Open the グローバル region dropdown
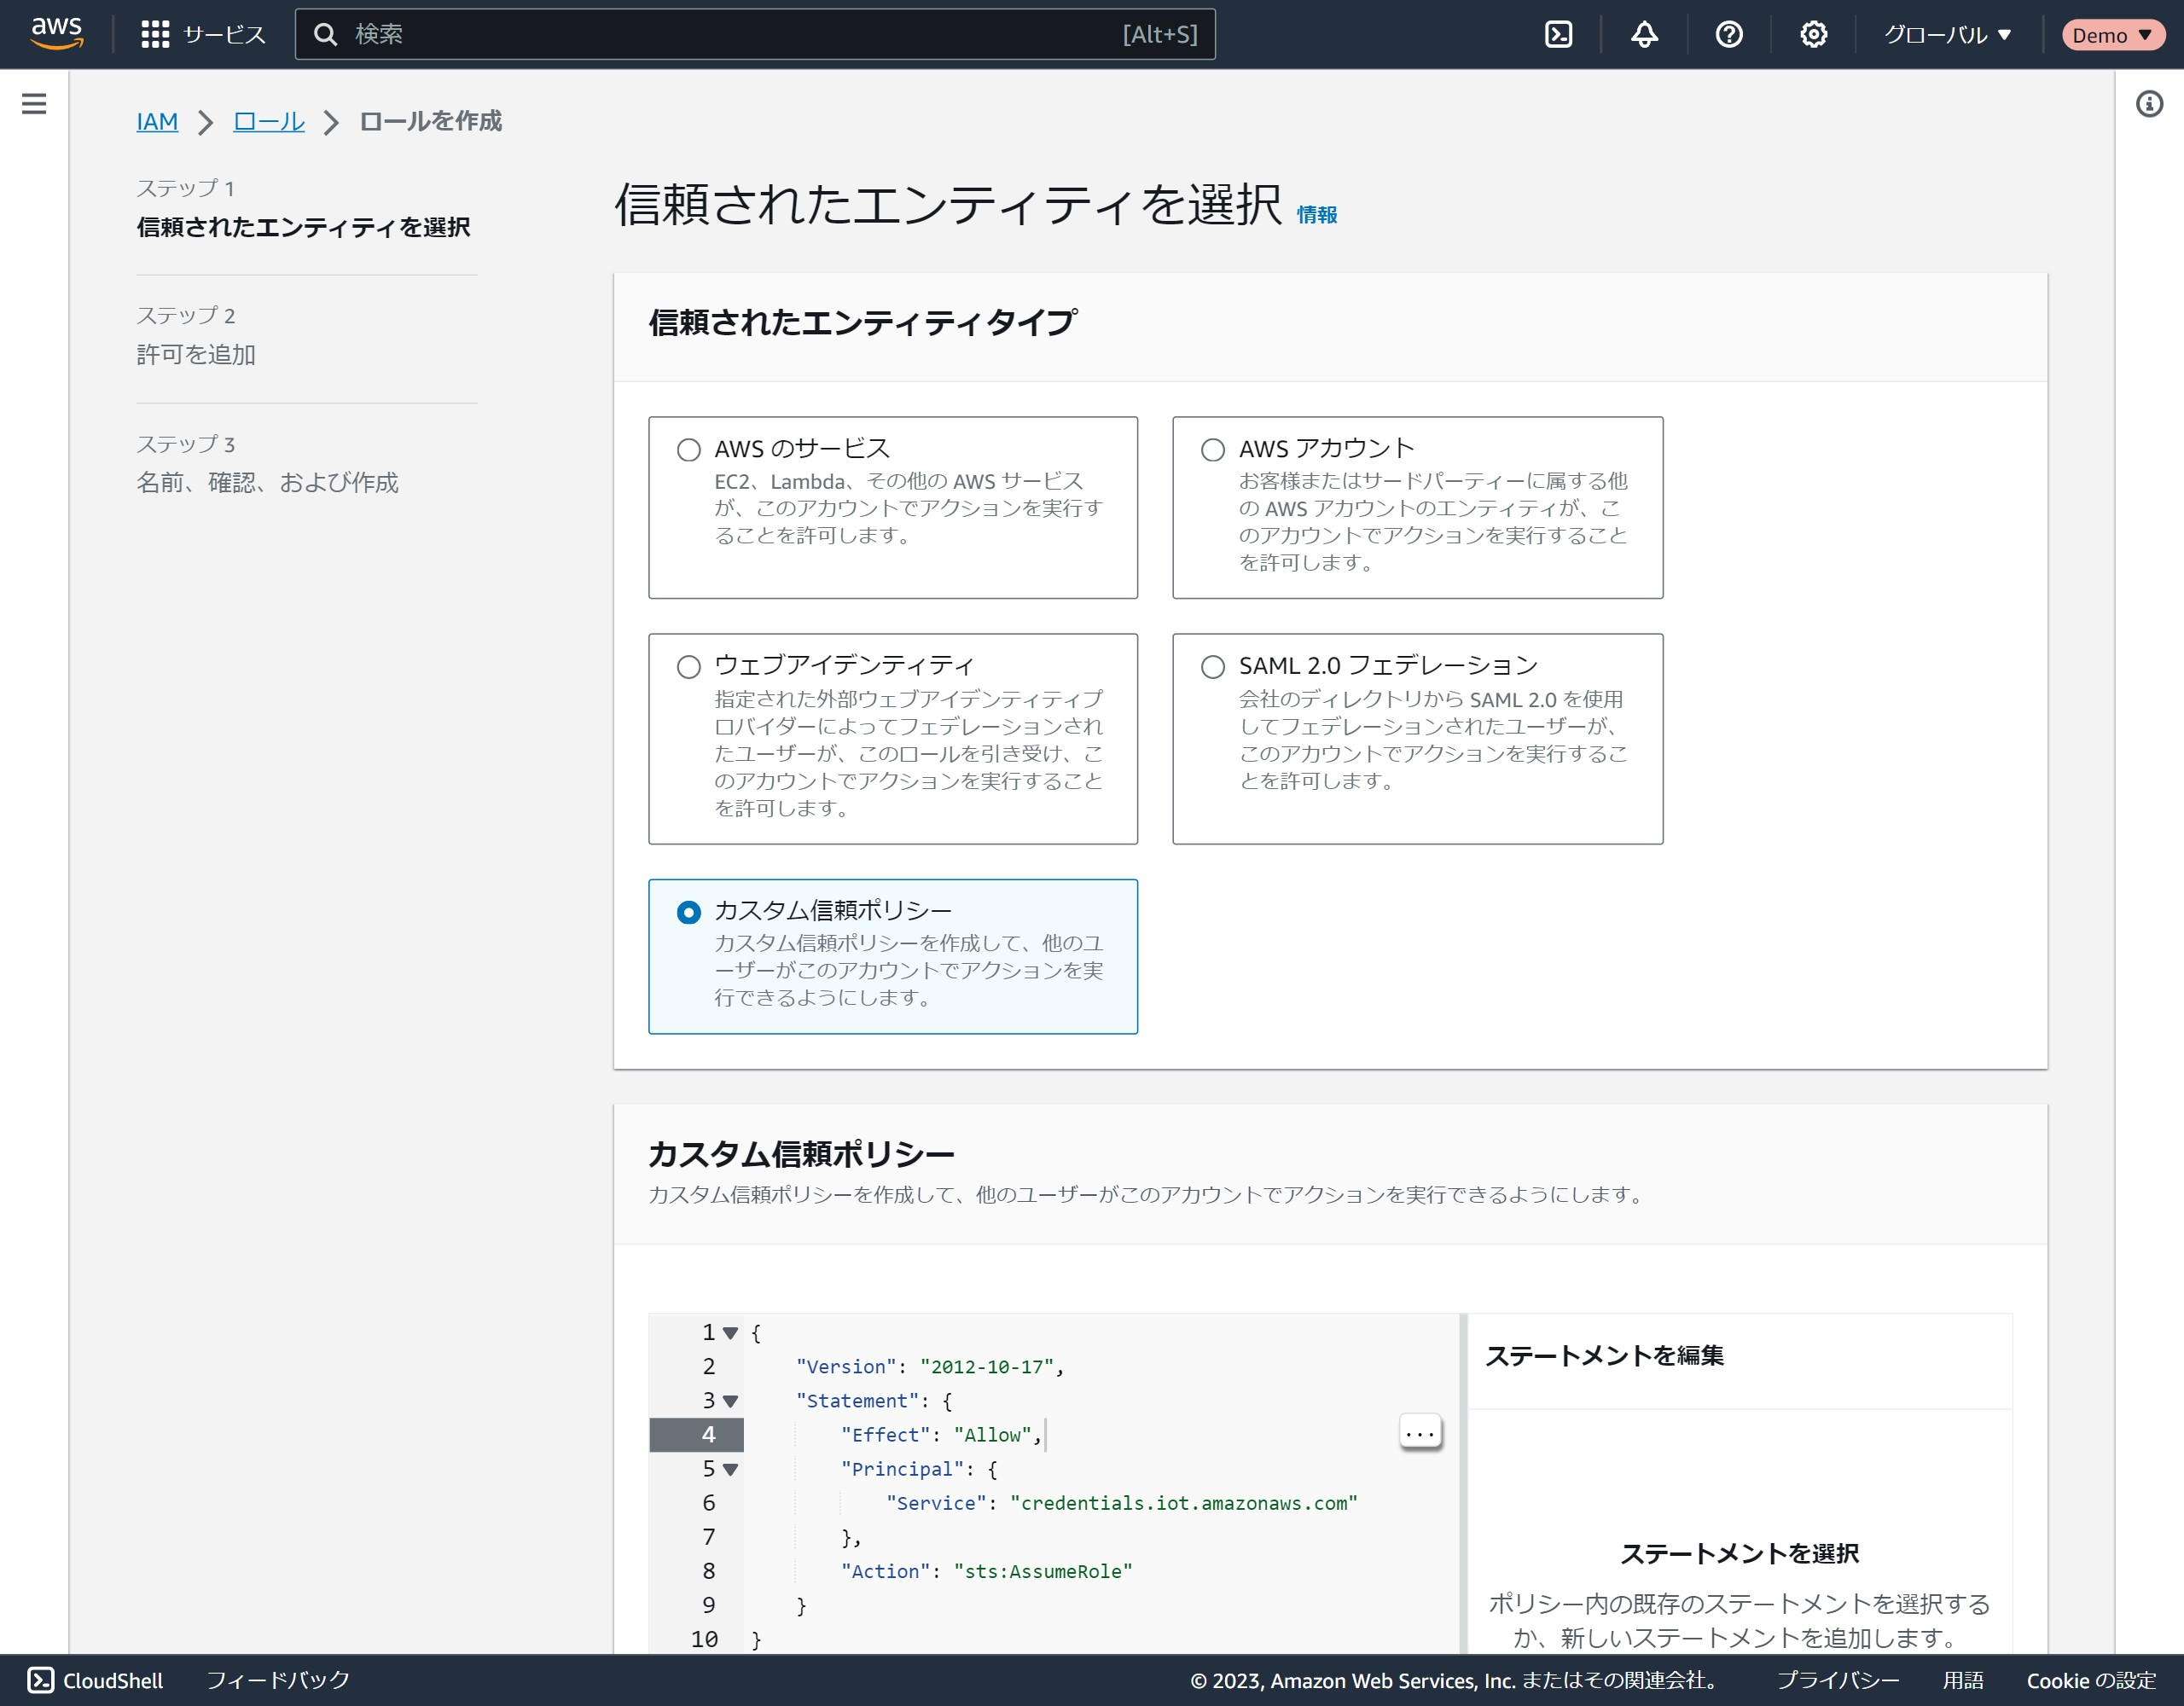The image size is (2184, 1706). pyautogui.click(x=1946, y=35)
